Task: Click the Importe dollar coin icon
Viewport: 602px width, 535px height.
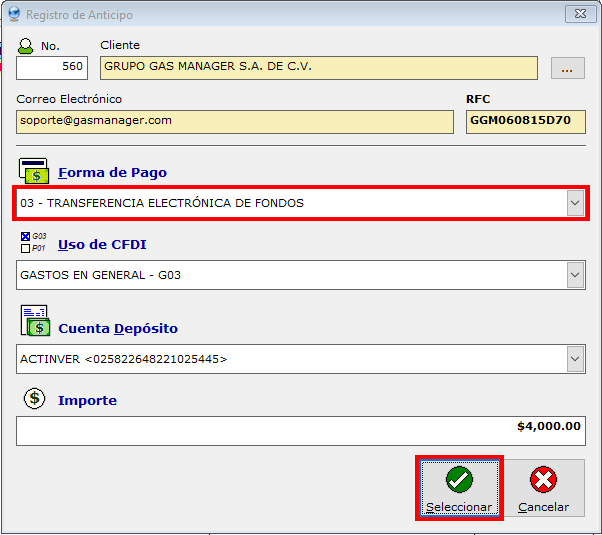Action: tap(34, 399)
